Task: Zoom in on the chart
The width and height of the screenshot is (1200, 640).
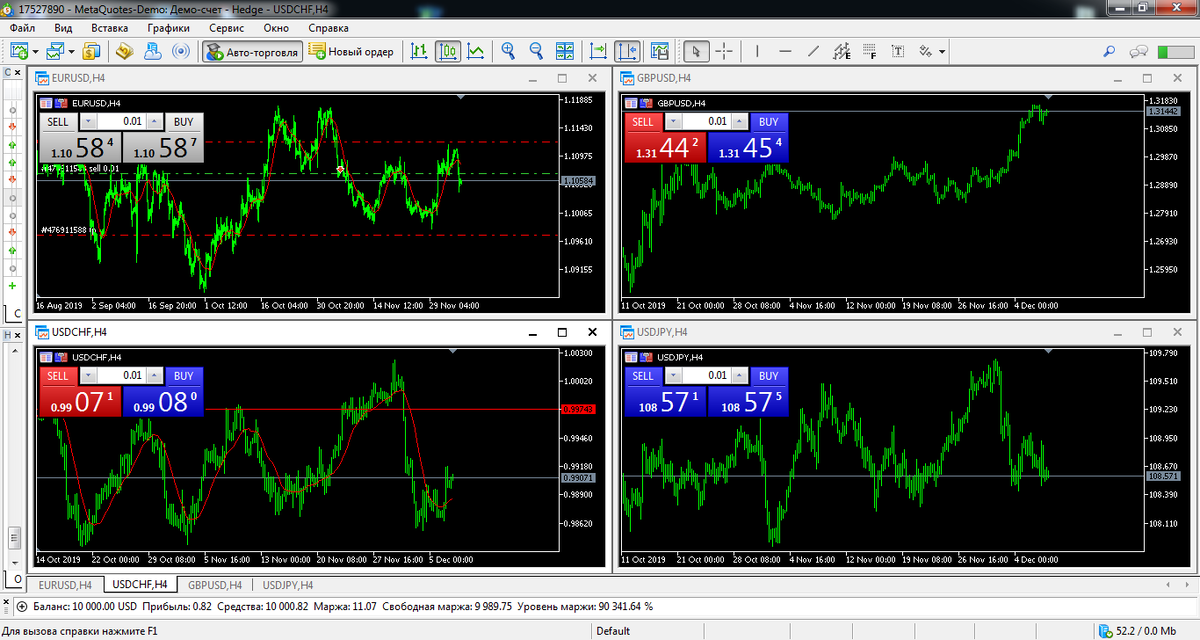Action: tap(508, 51)
